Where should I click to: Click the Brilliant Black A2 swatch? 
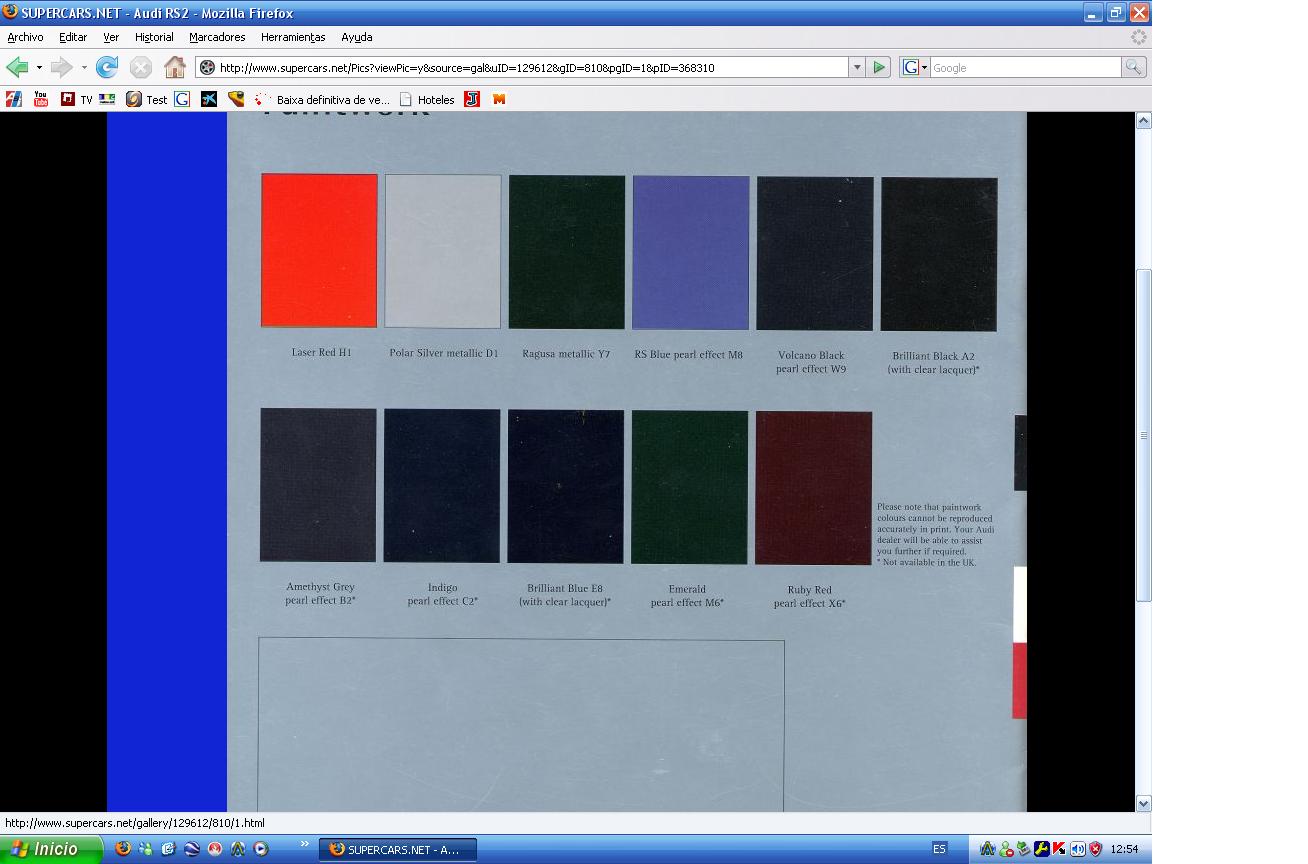click(939, 254)
